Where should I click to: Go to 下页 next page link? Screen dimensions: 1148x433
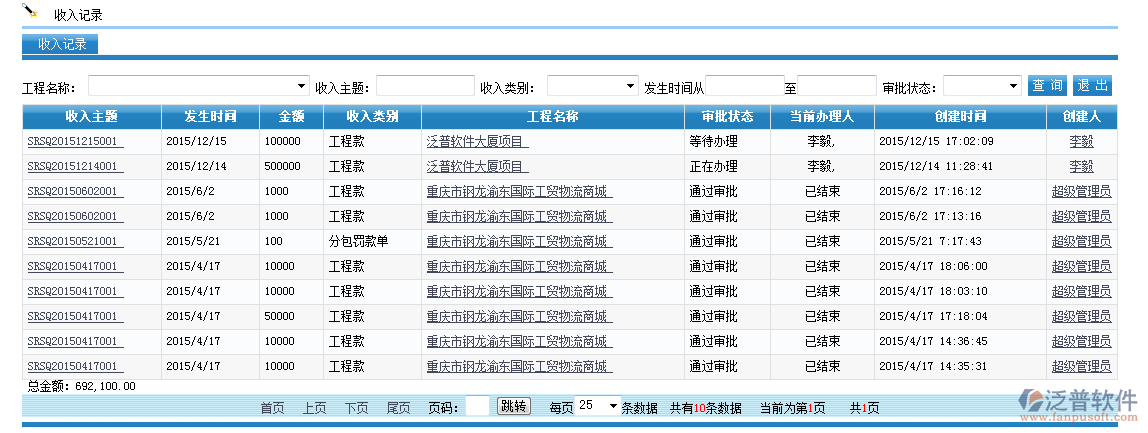click(356, 408)
